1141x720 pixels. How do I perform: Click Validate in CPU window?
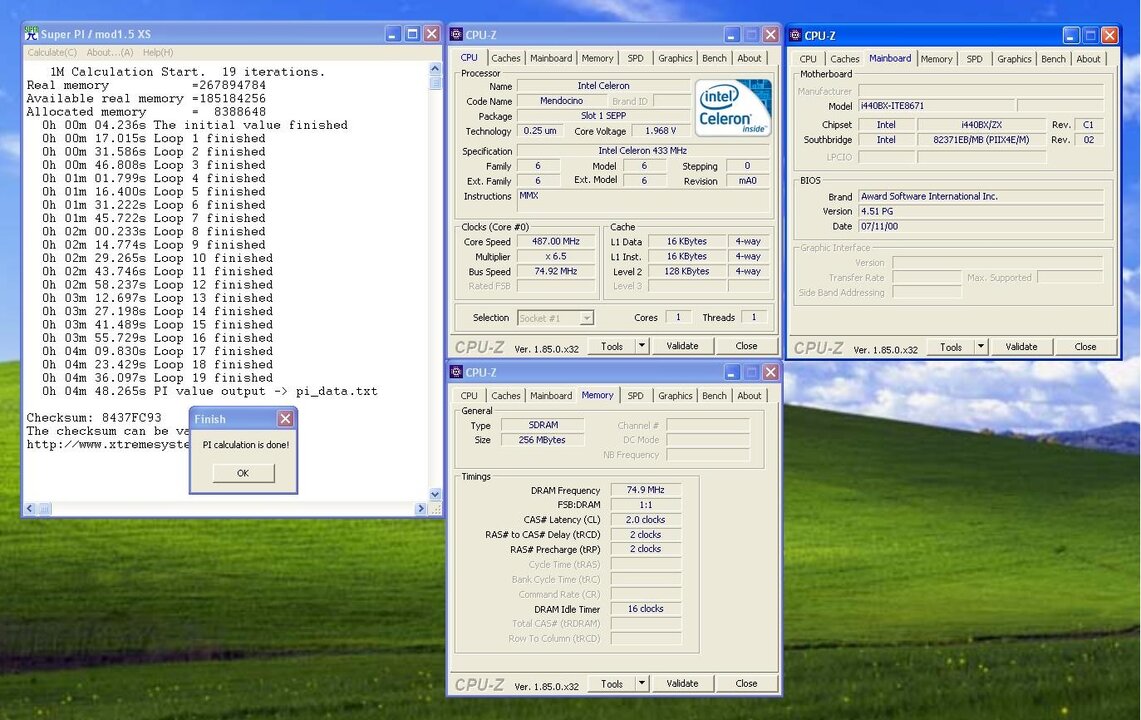683,347
